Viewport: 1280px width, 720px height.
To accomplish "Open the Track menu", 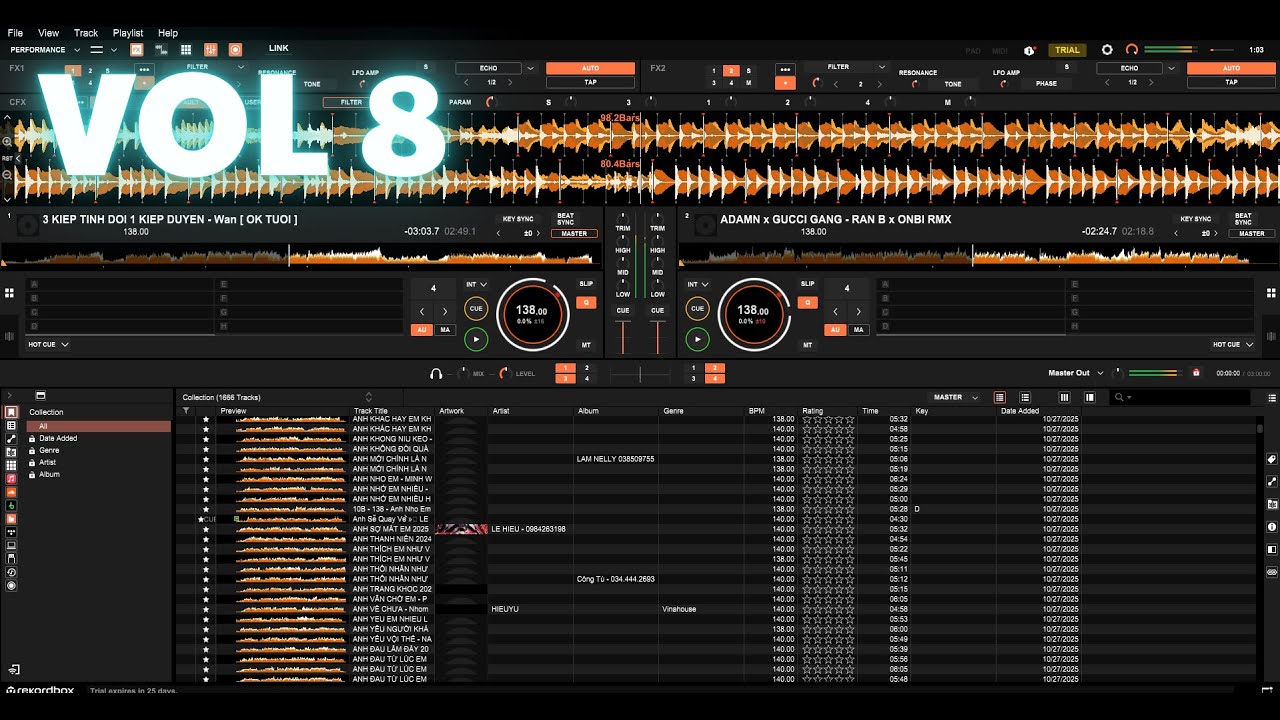I will (86, 33).
